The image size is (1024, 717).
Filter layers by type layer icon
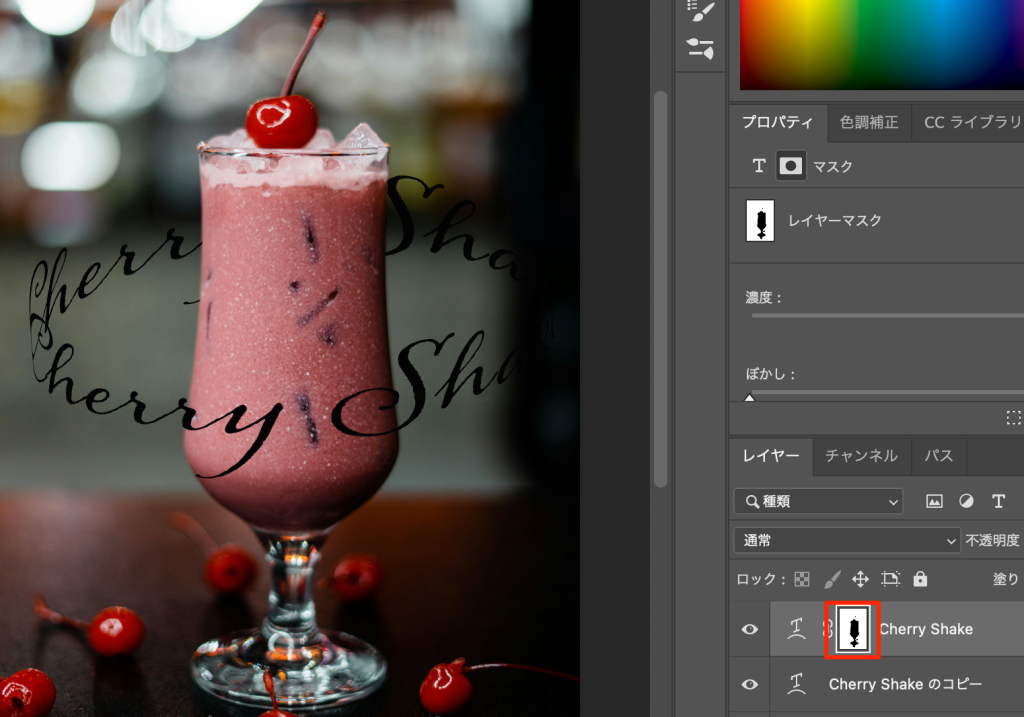(x=998, y=501)
